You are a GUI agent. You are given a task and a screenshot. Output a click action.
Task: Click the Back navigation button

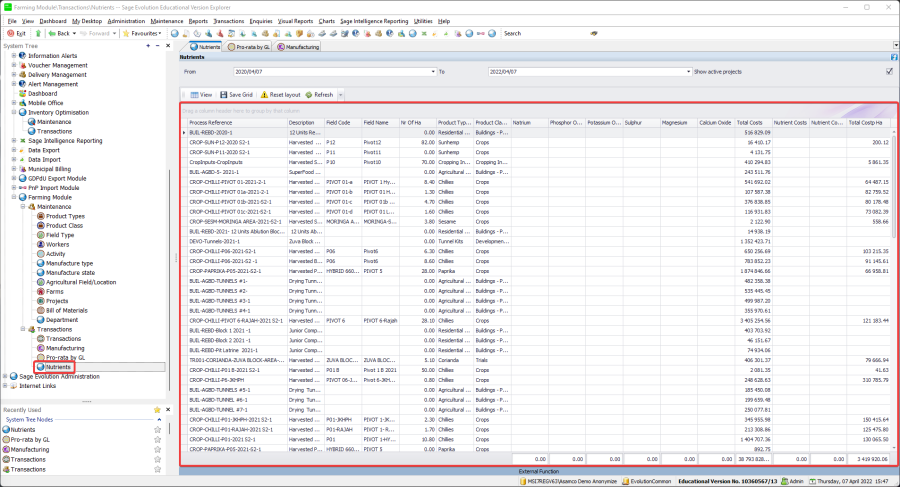tap(57, 33)
